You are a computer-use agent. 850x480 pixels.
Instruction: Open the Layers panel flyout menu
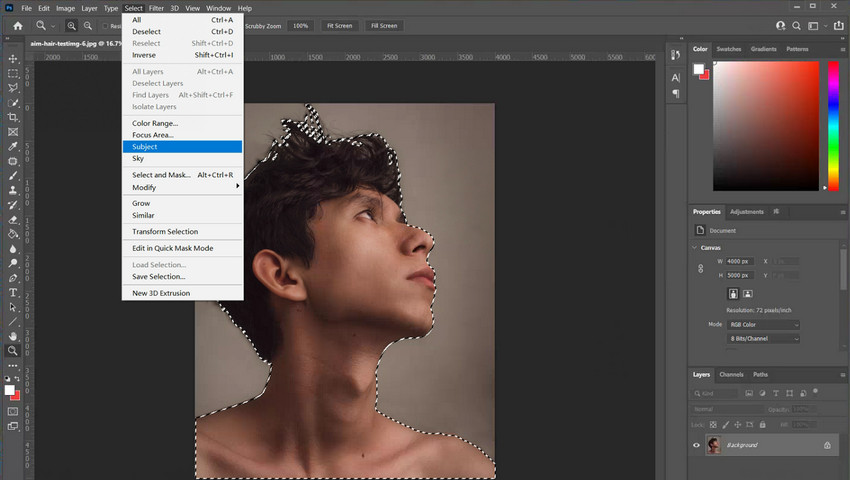pos(842,375)
